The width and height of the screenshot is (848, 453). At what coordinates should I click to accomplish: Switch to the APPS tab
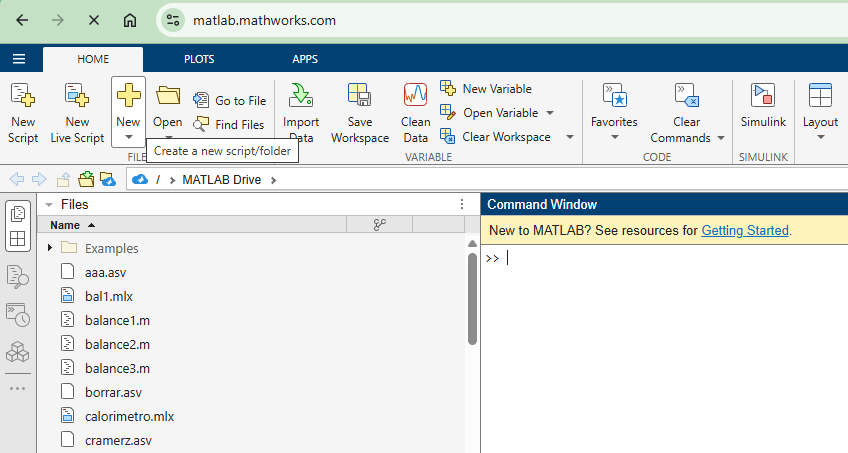tap(305, 59)
